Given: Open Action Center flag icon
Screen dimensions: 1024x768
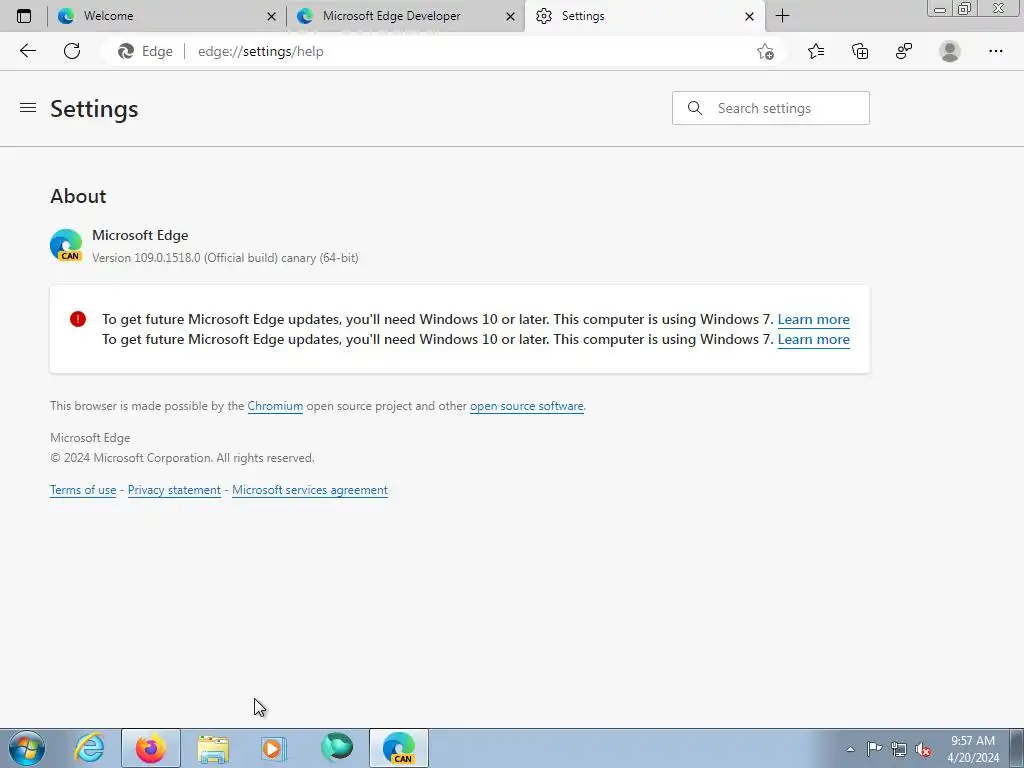Looking at the screenshot, I should 874,749.
